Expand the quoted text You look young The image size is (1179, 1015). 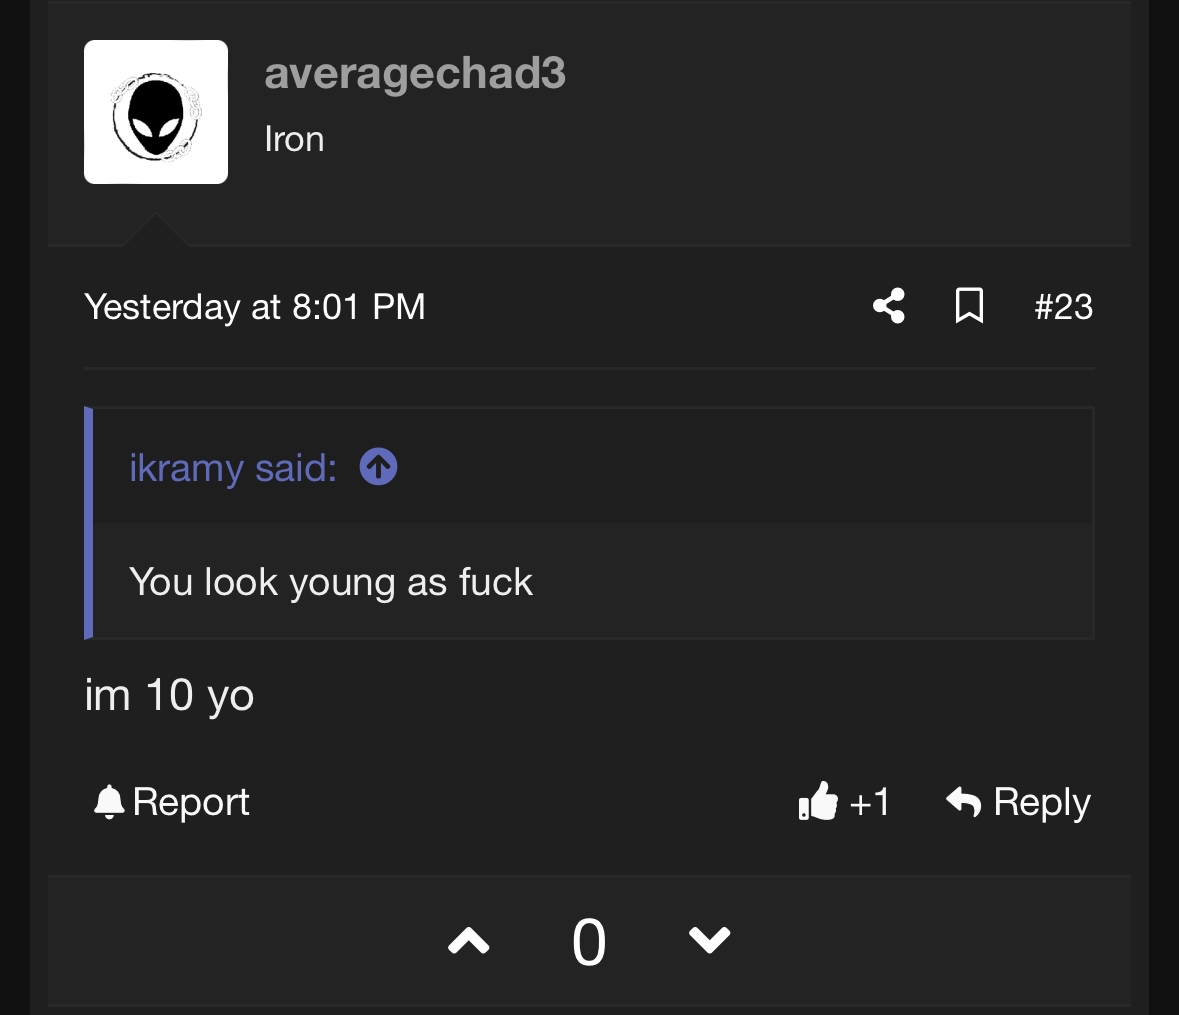(x=331, y=582)
